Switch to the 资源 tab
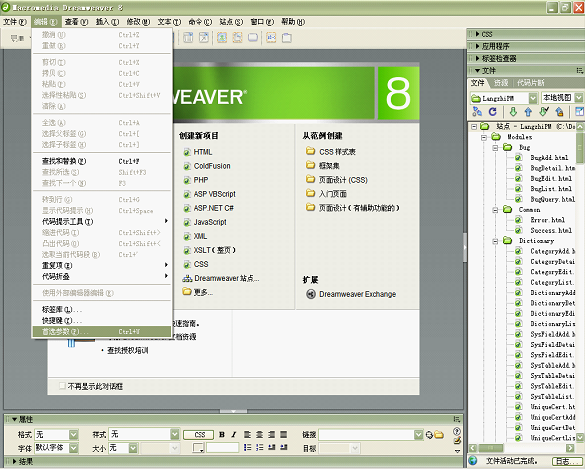585x469 pixels. 501,83
